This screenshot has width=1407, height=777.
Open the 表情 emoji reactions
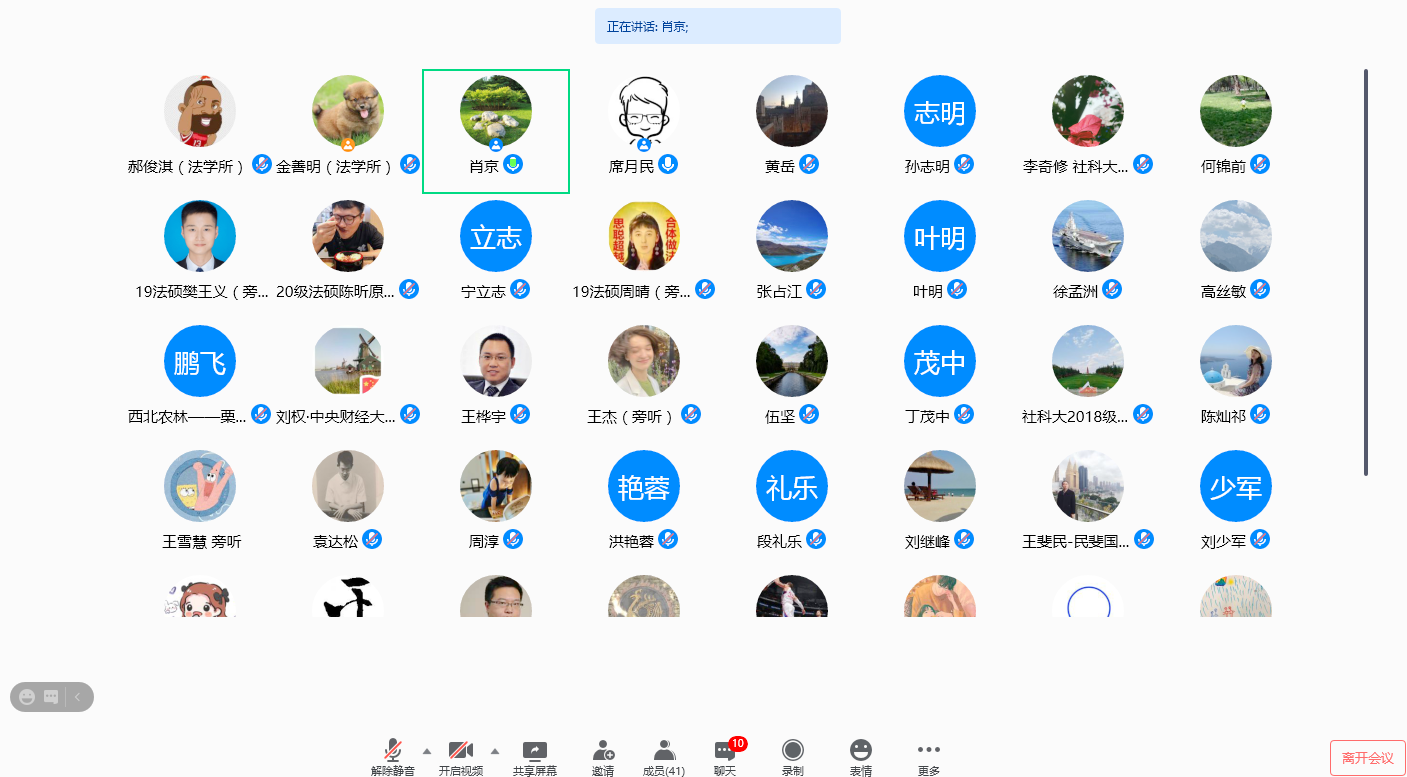tap(860, 757)
